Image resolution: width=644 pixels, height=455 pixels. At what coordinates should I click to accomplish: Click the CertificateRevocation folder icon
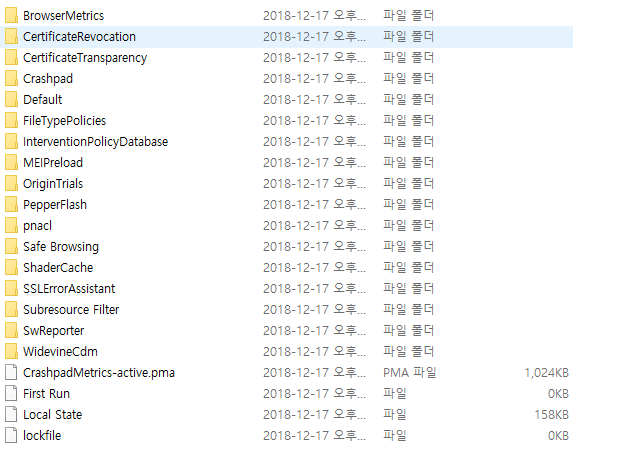11,37
